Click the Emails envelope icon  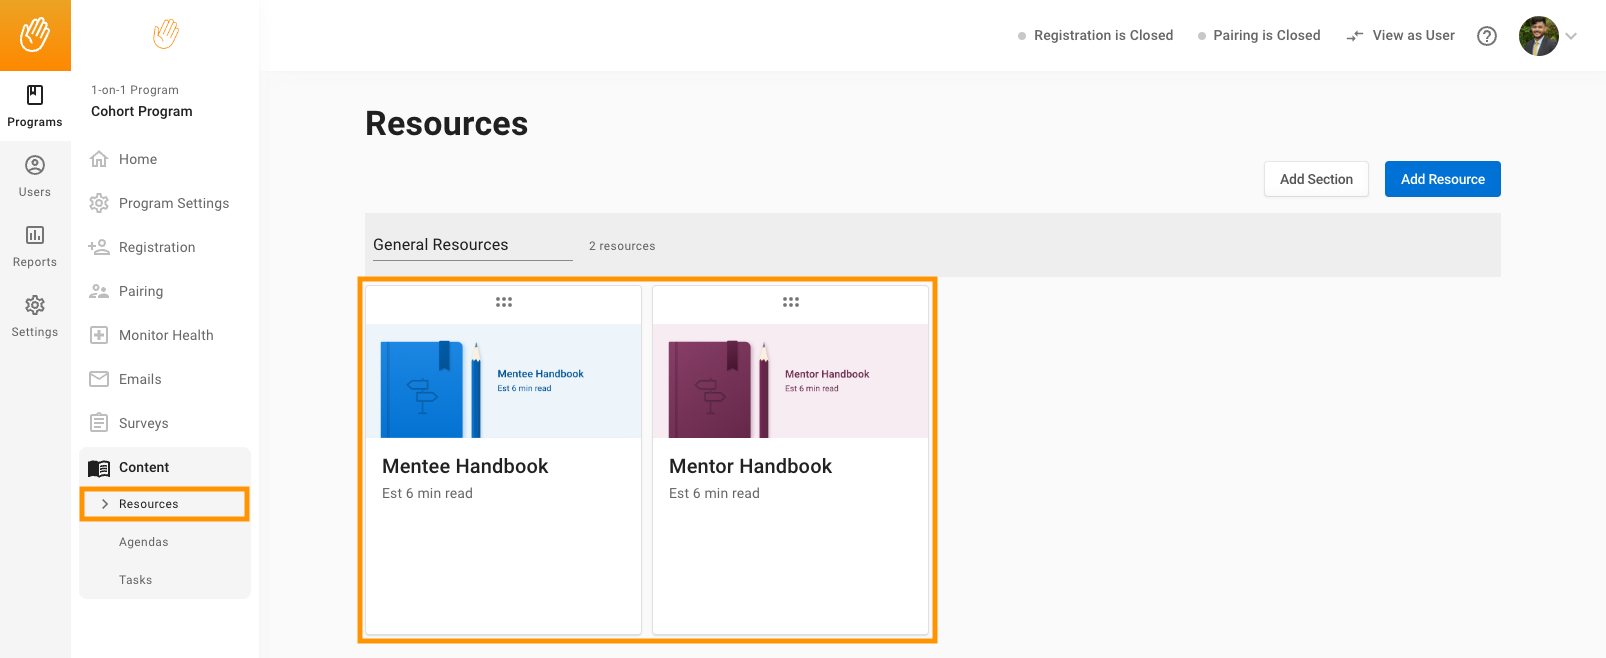[x=99, y=379]
